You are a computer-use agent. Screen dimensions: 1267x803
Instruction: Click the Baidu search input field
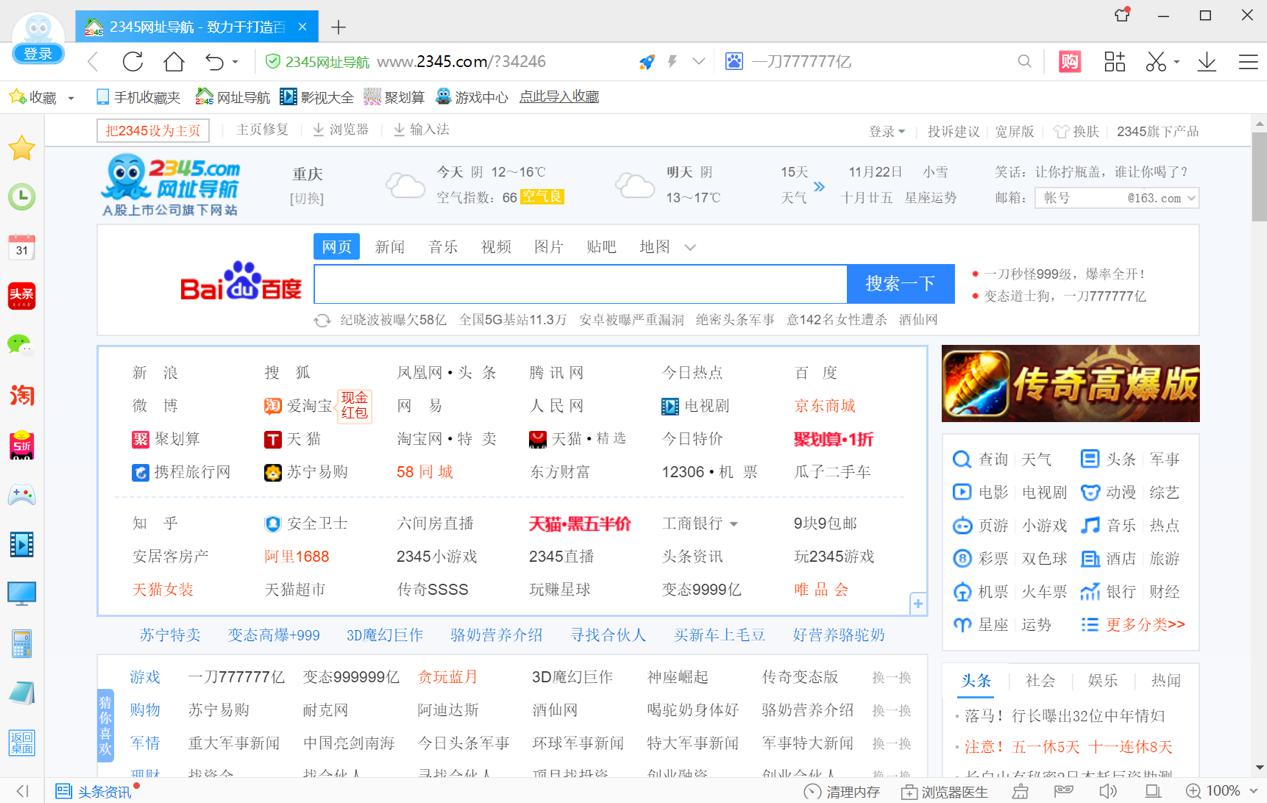point(580,284)
